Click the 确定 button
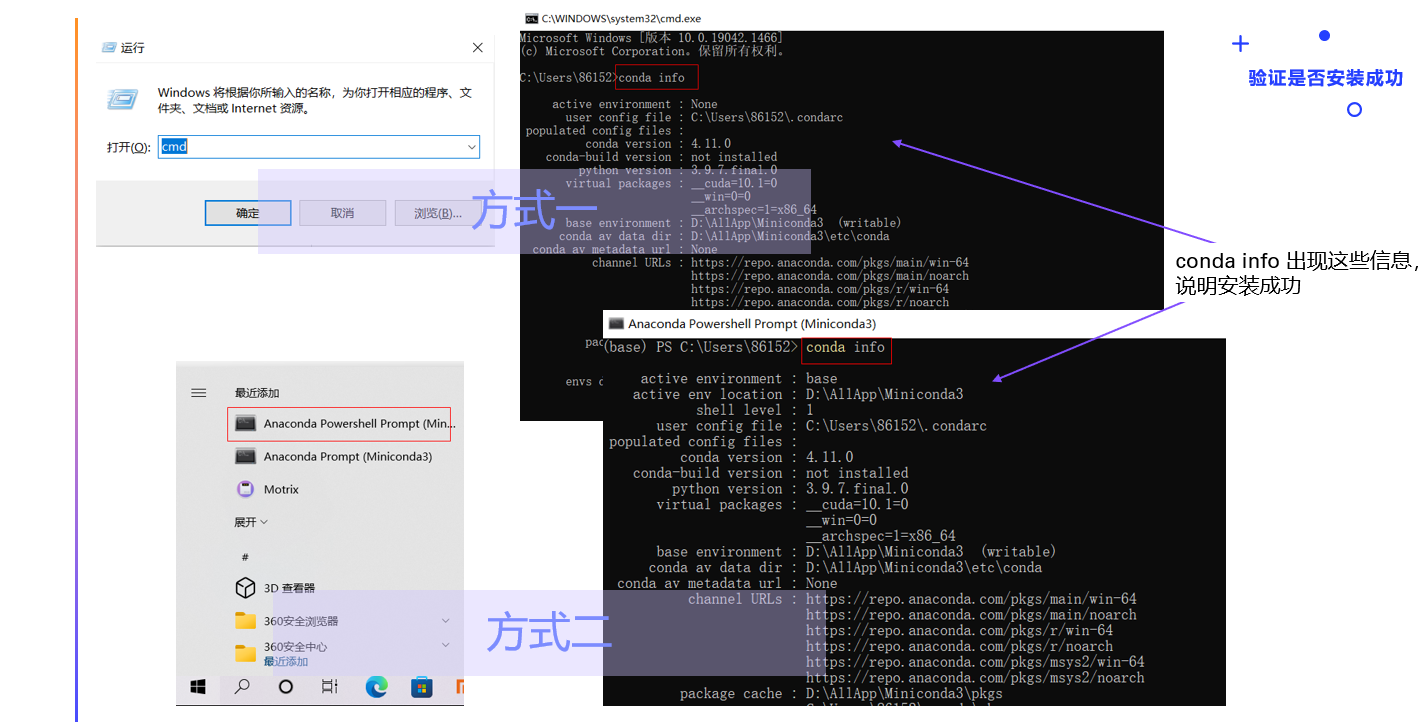The width and height of the screenshot is (1426, 722). (248, 213)
